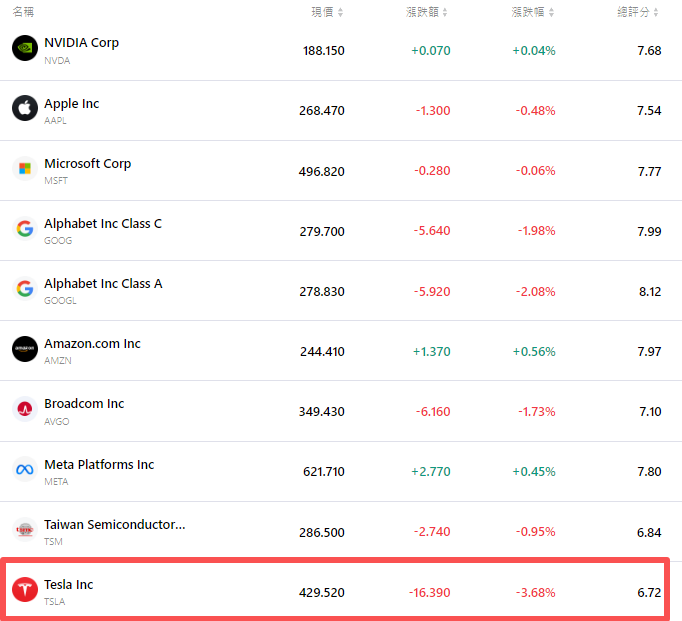Click the Taiwan Semiconductor logo icon
The height and width of the screenshot is (621, 682).
point(25,530)
